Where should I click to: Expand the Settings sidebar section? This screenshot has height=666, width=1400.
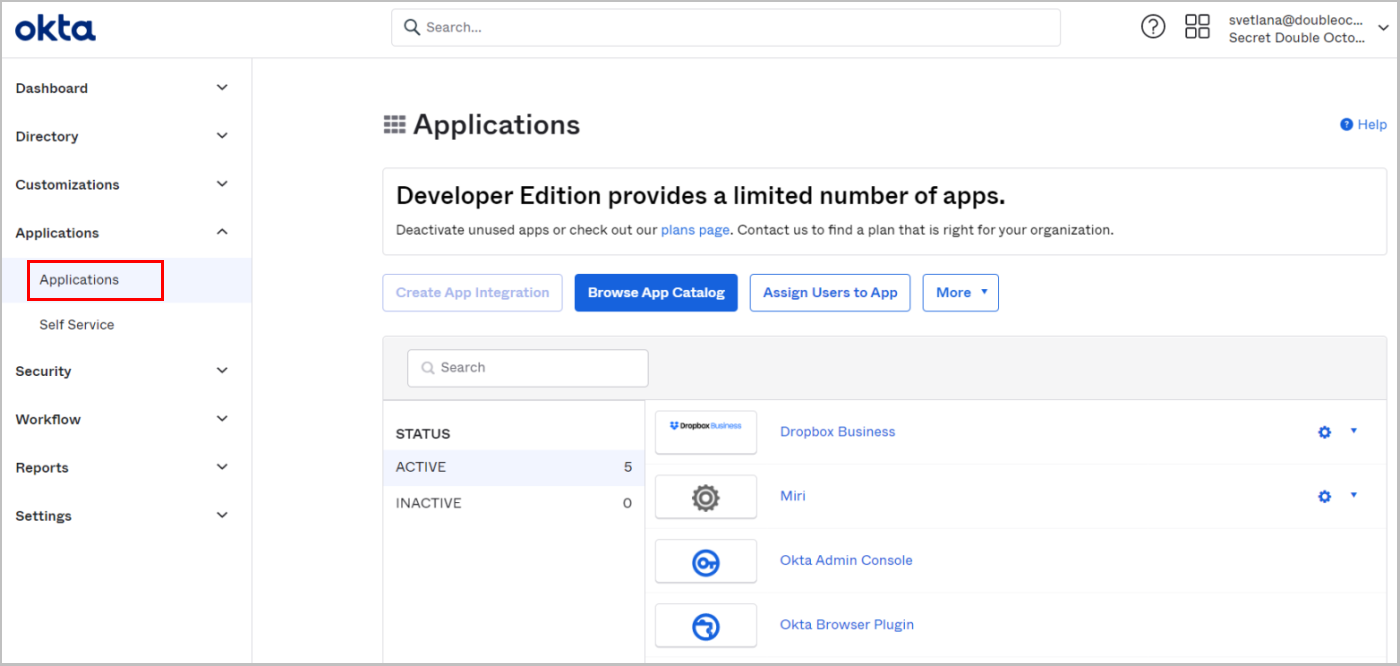click(222, 515)
